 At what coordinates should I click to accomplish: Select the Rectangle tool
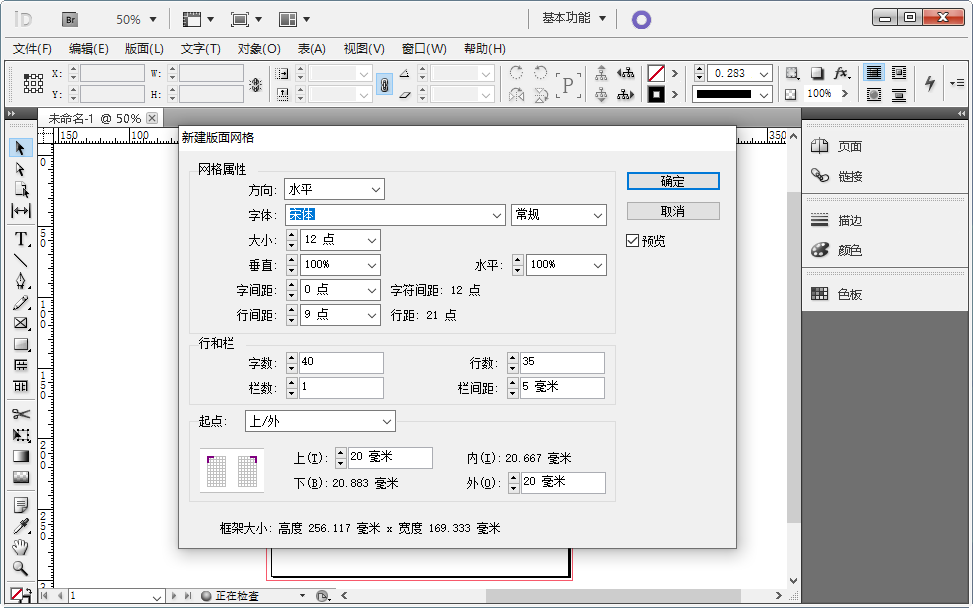point(20,344)
